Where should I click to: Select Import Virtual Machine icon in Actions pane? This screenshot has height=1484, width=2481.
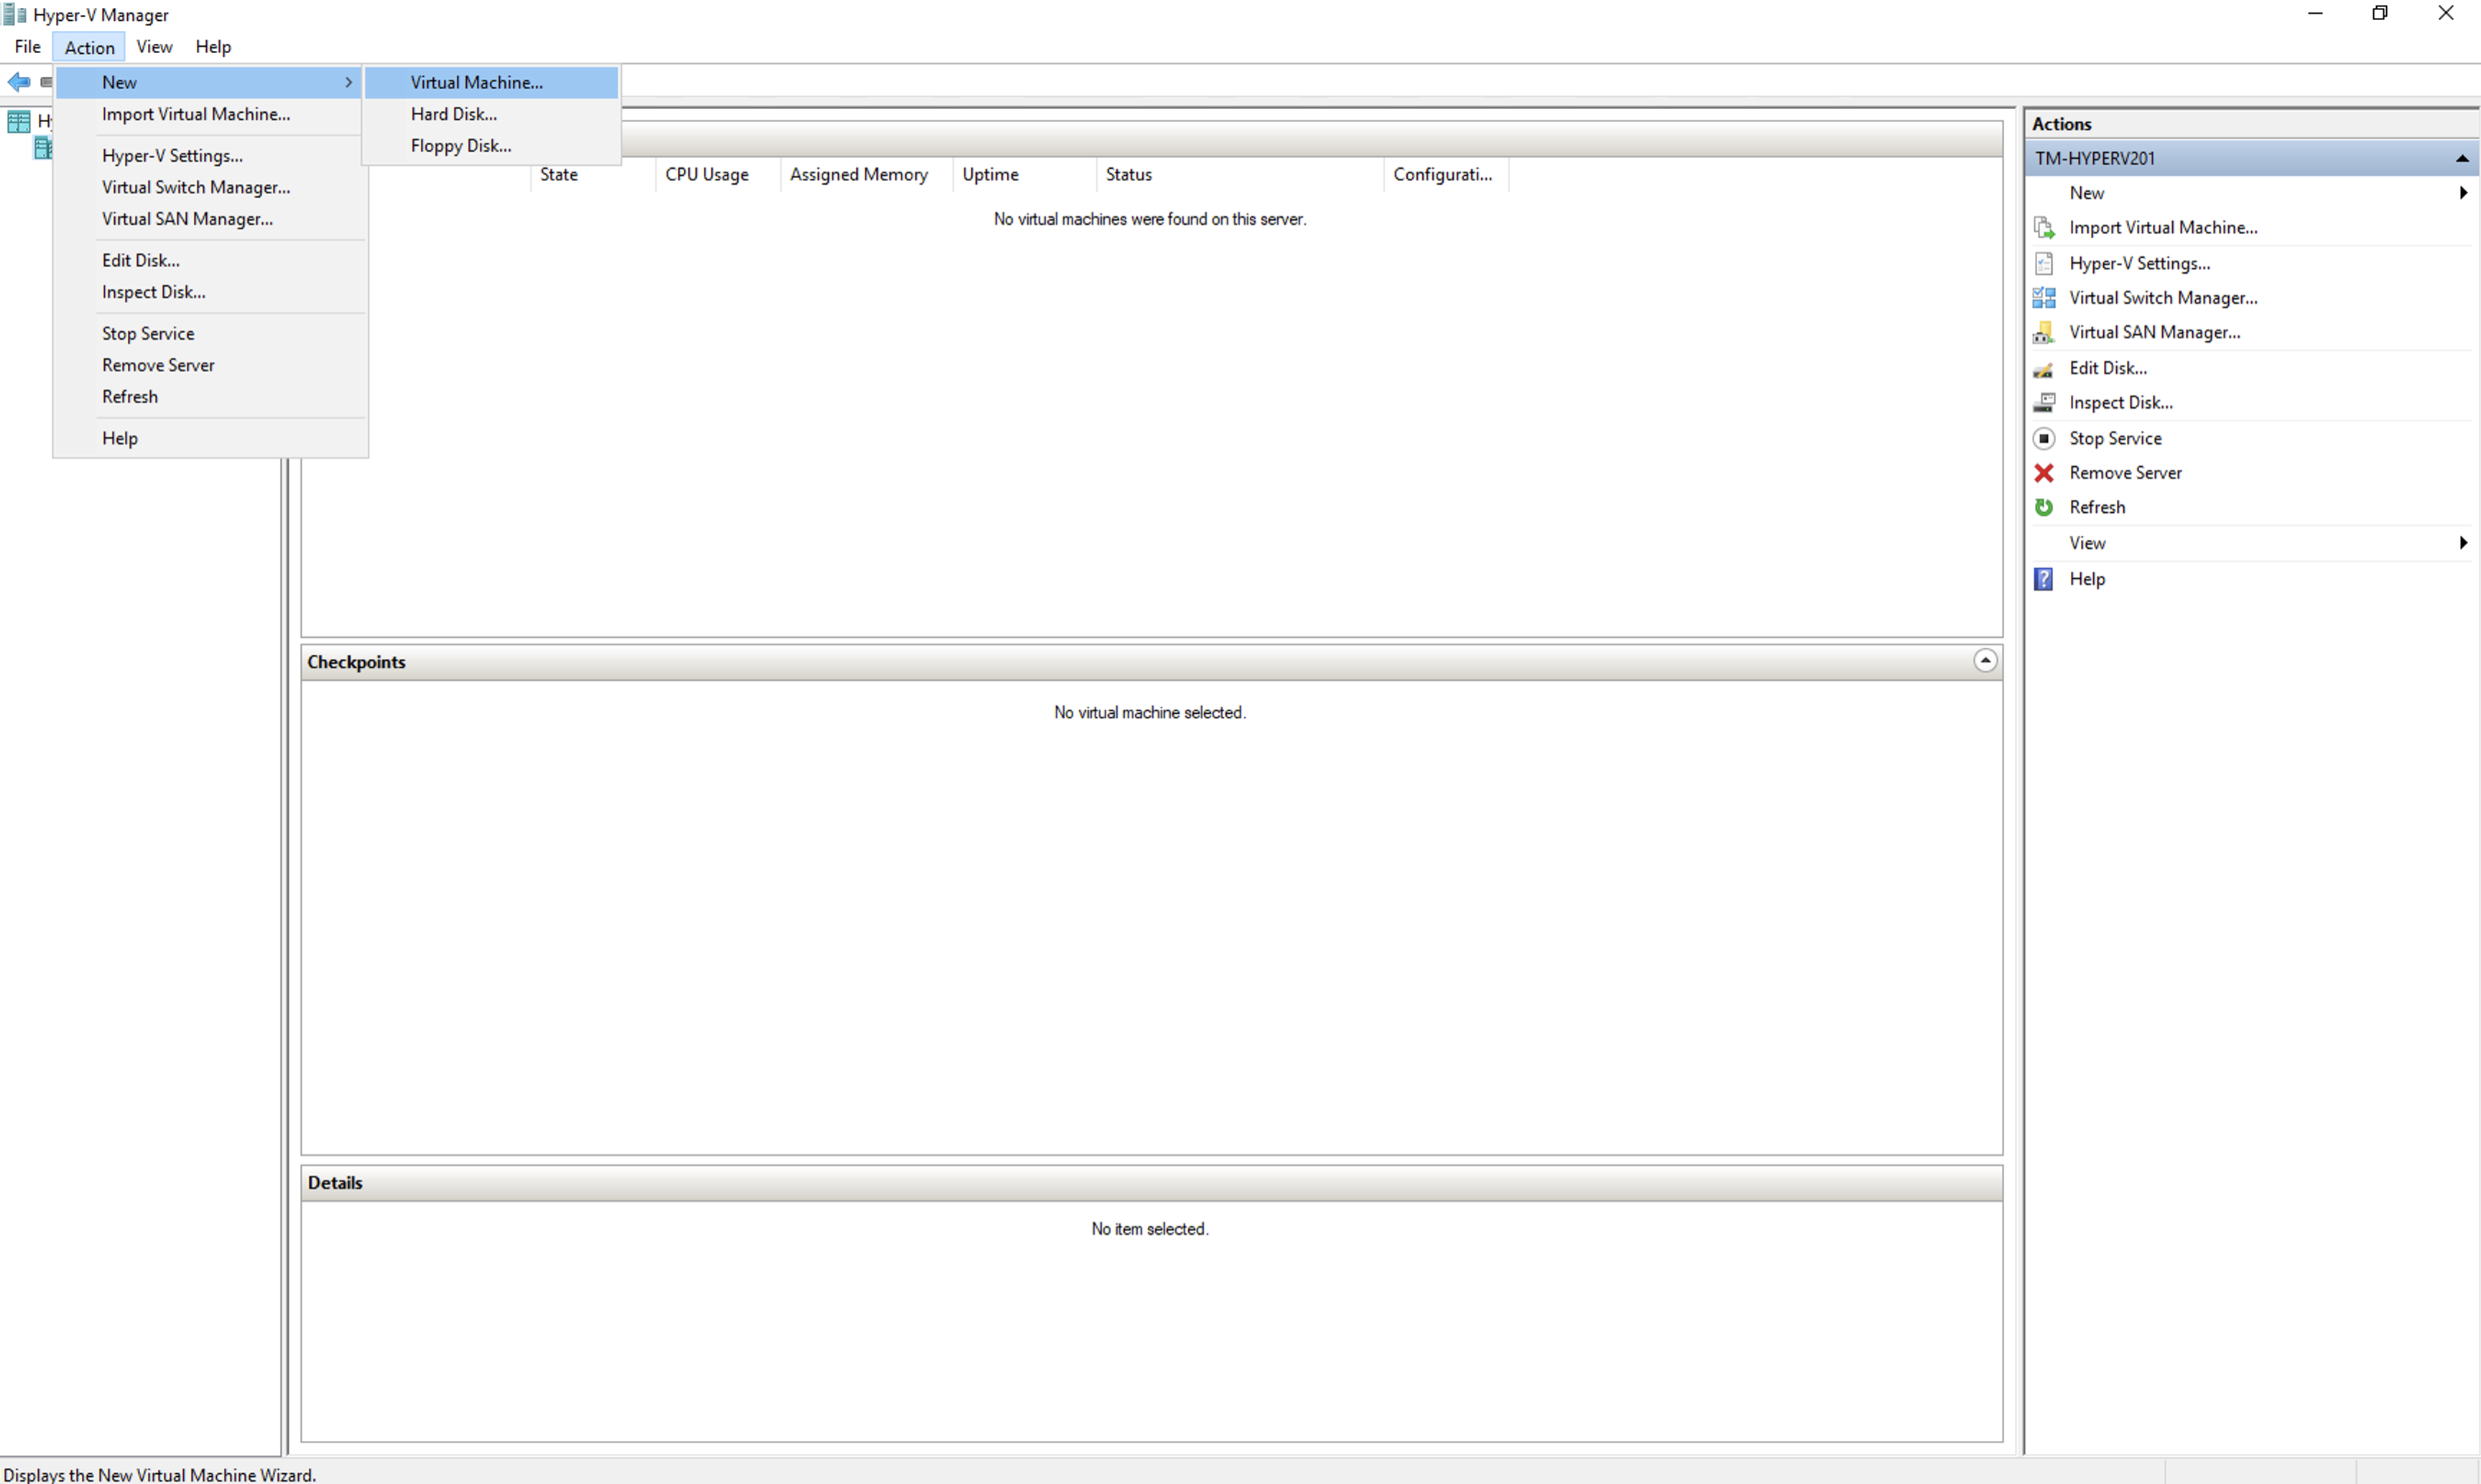[2044, 227]
